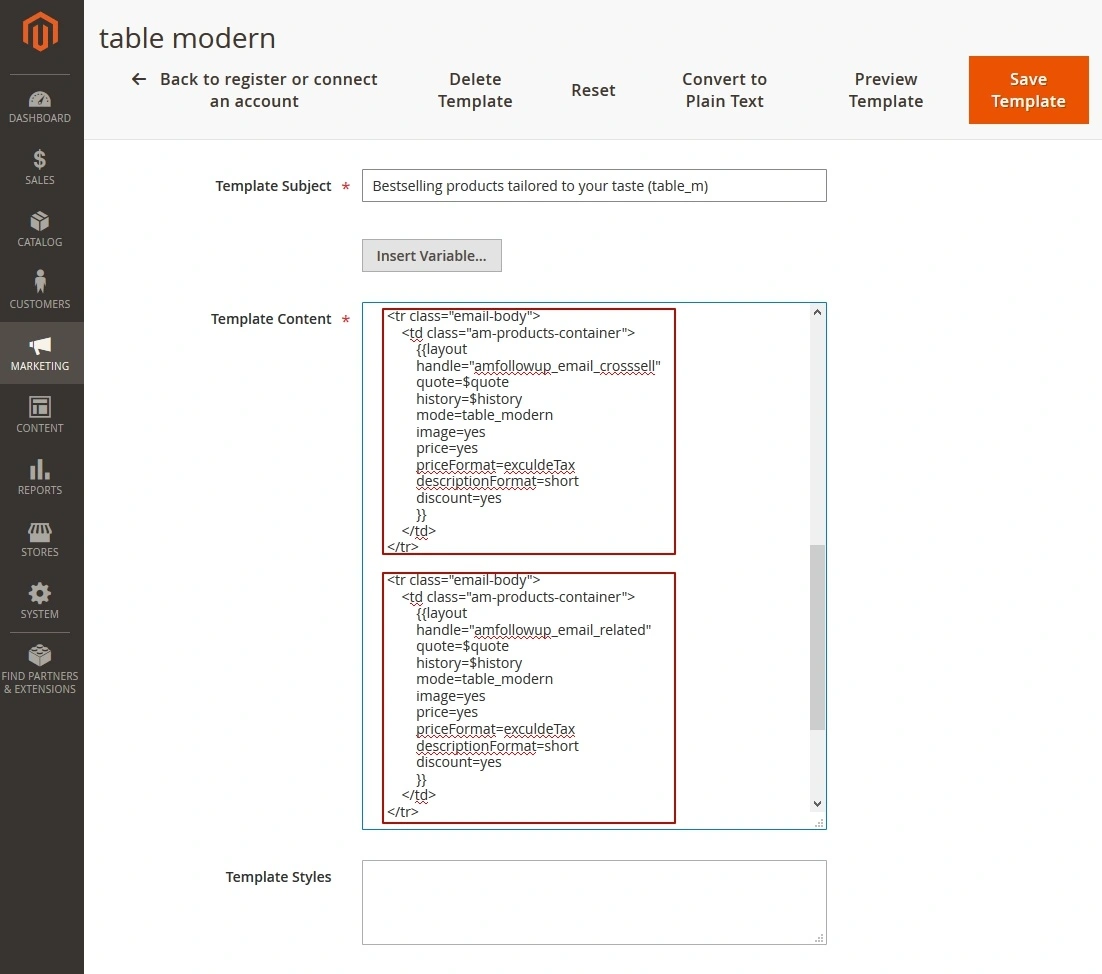This screenshot has height=974, width=1102.
Task: Reset the template changes
Action: (593, 90)
